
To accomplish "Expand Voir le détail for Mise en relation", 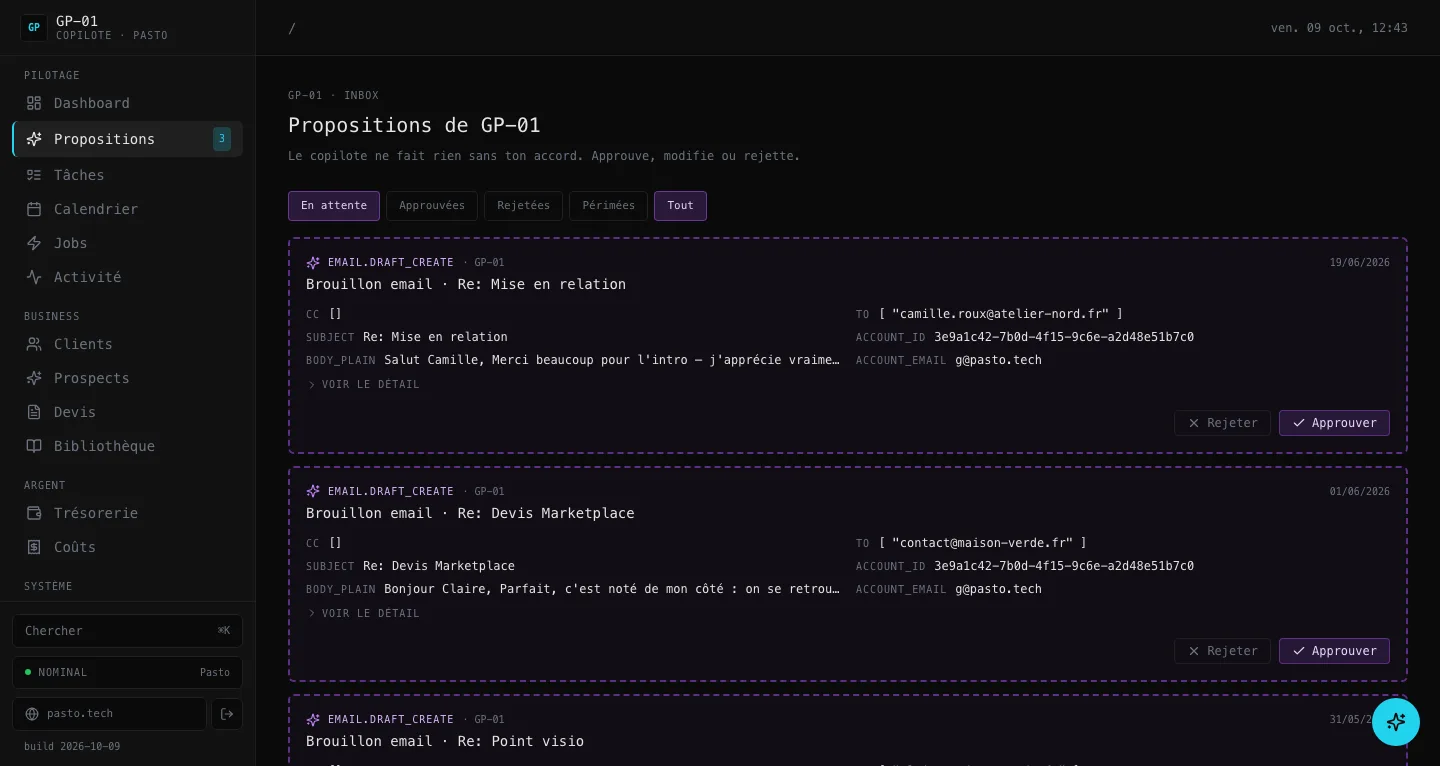I will [x=364, y=384].
